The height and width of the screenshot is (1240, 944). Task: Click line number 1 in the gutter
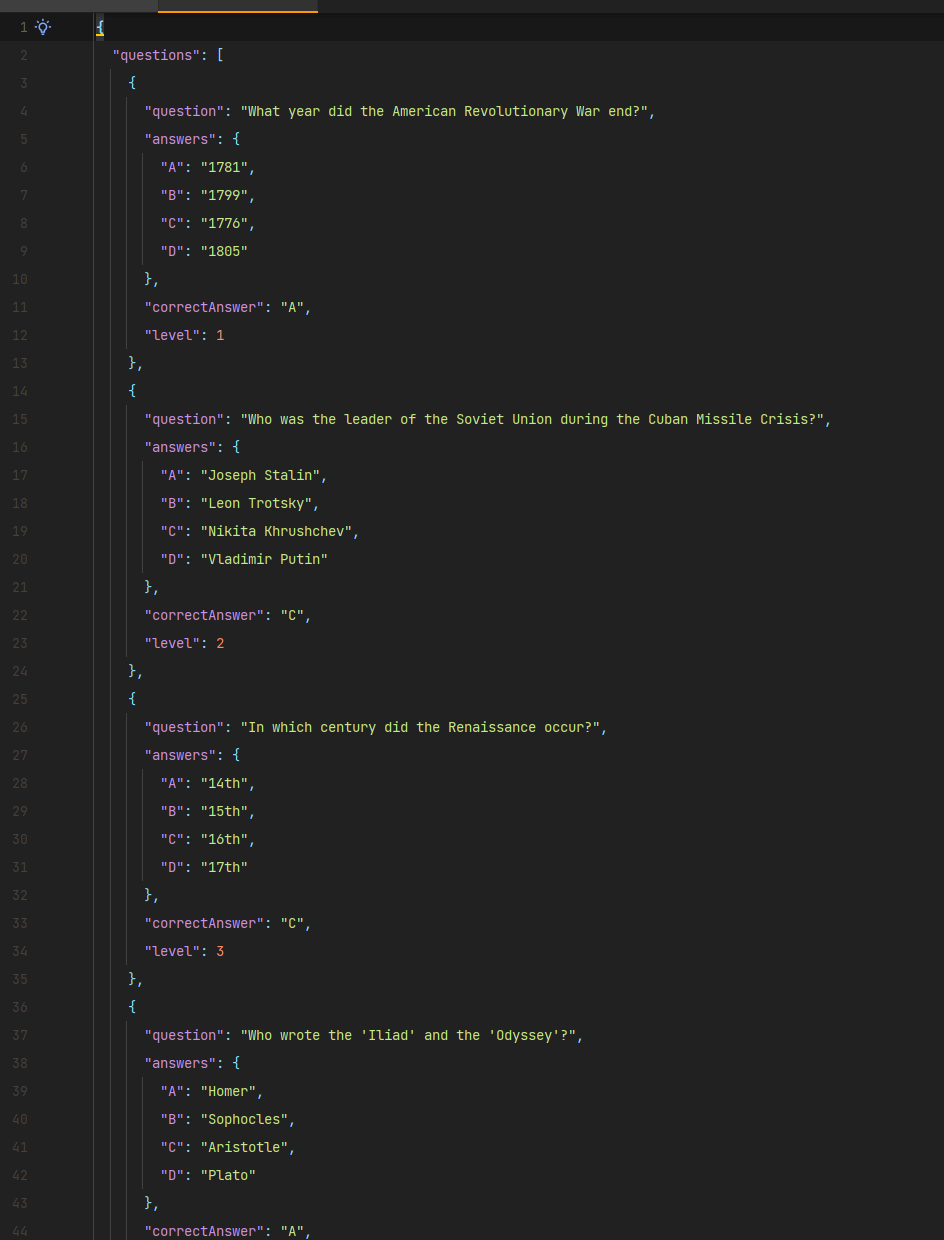[x=24, y=27]
